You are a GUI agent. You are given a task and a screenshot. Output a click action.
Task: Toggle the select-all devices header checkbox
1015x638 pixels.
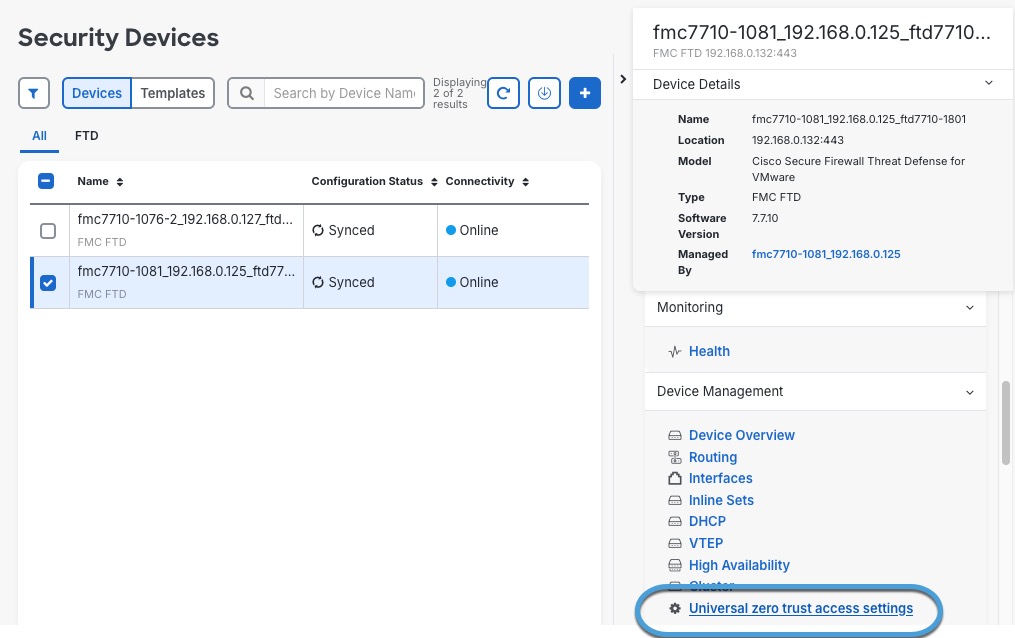pyautogui.click(x=46, y=181)
